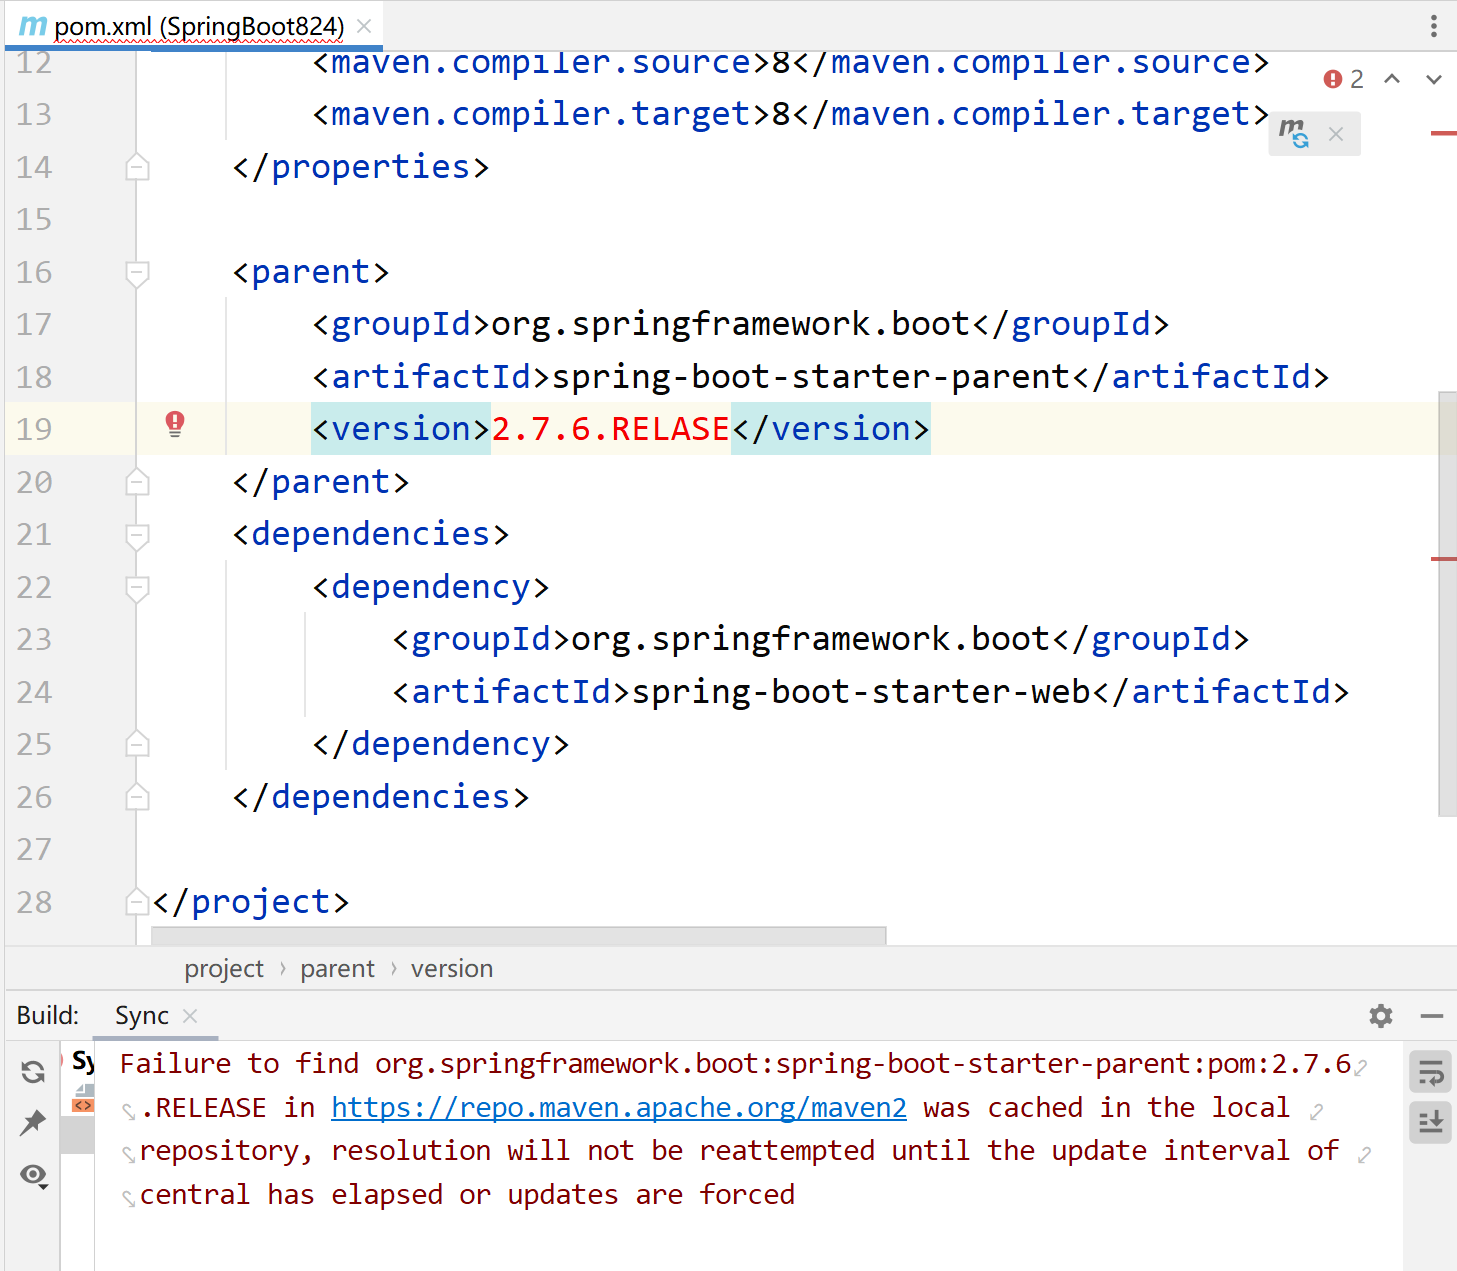Click the spring-boot-starter-web artifactId text

point(861,692)
